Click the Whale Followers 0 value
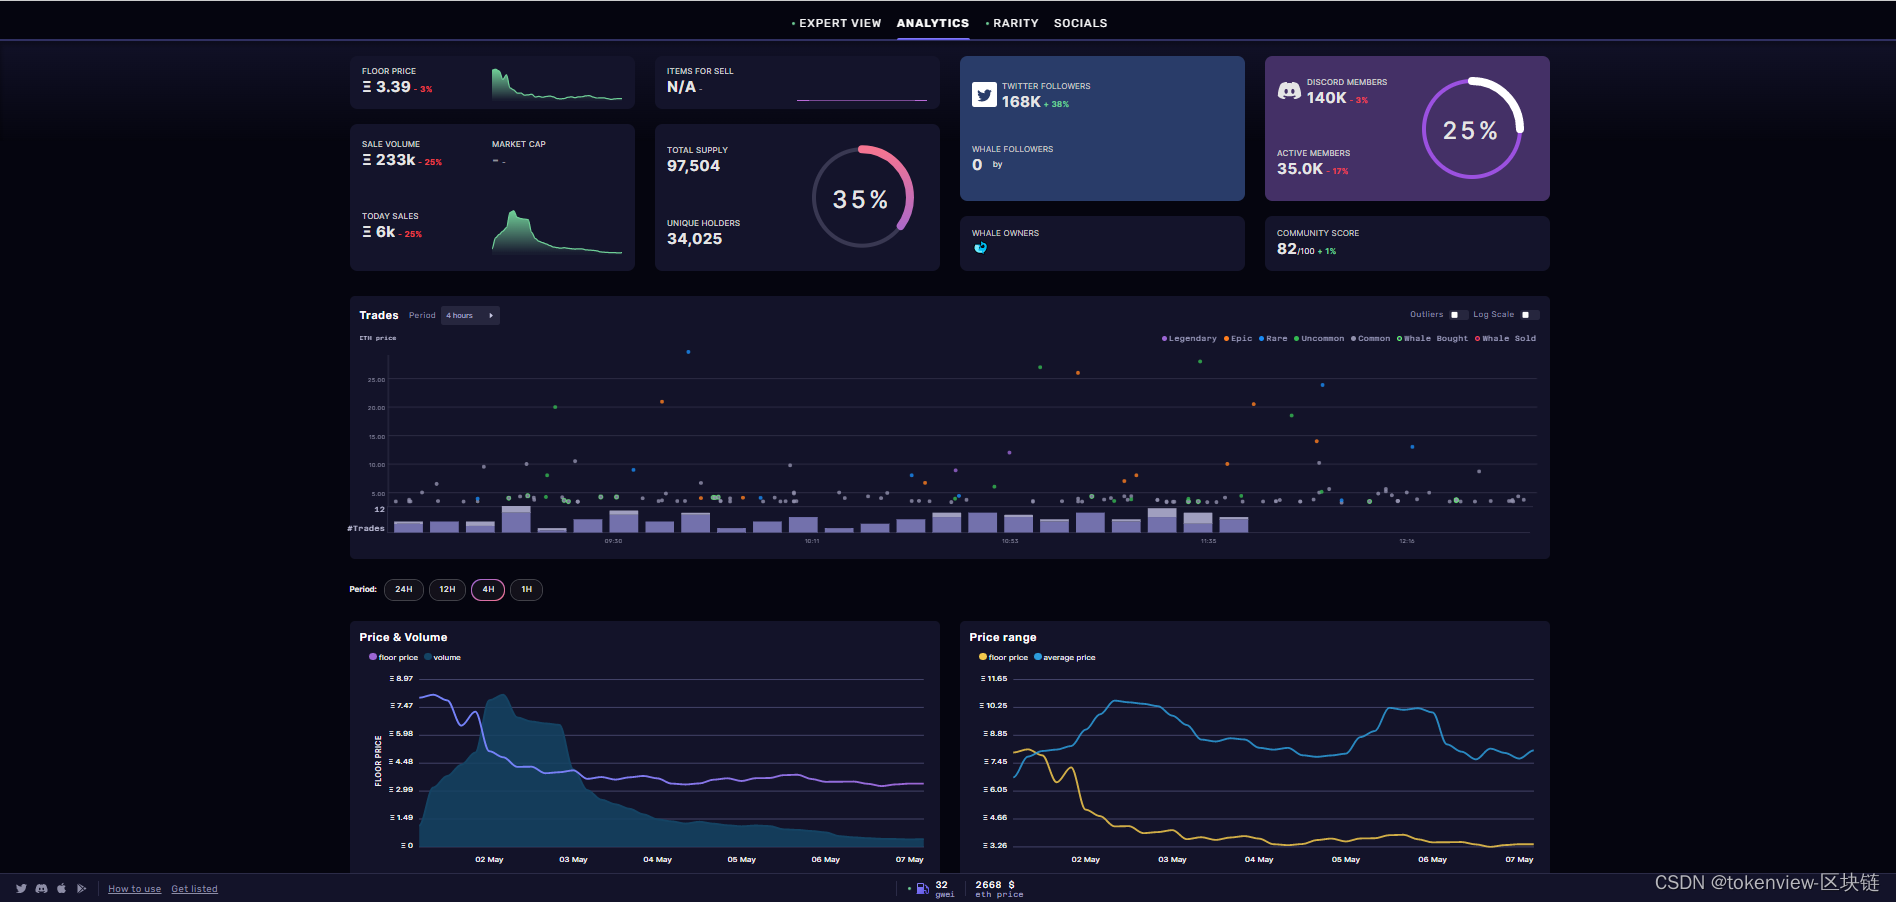The height and width of the screenshot is (902, 1896). 977,165
